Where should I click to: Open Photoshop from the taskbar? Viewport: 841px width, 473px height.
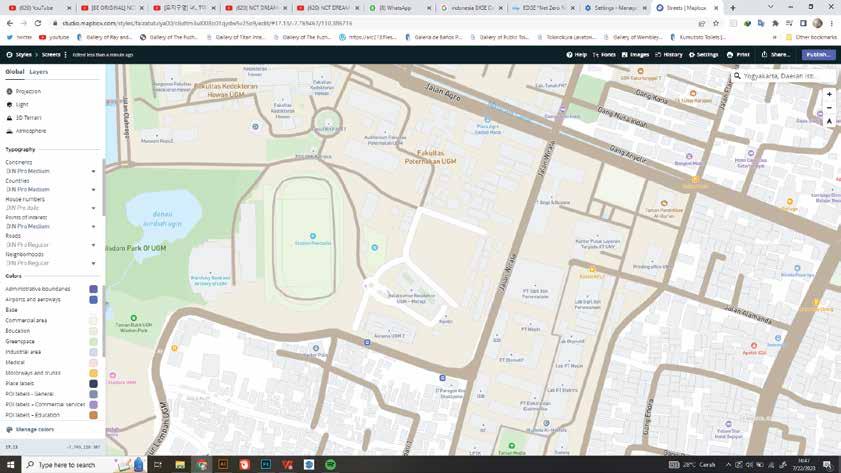click(265, 464)
